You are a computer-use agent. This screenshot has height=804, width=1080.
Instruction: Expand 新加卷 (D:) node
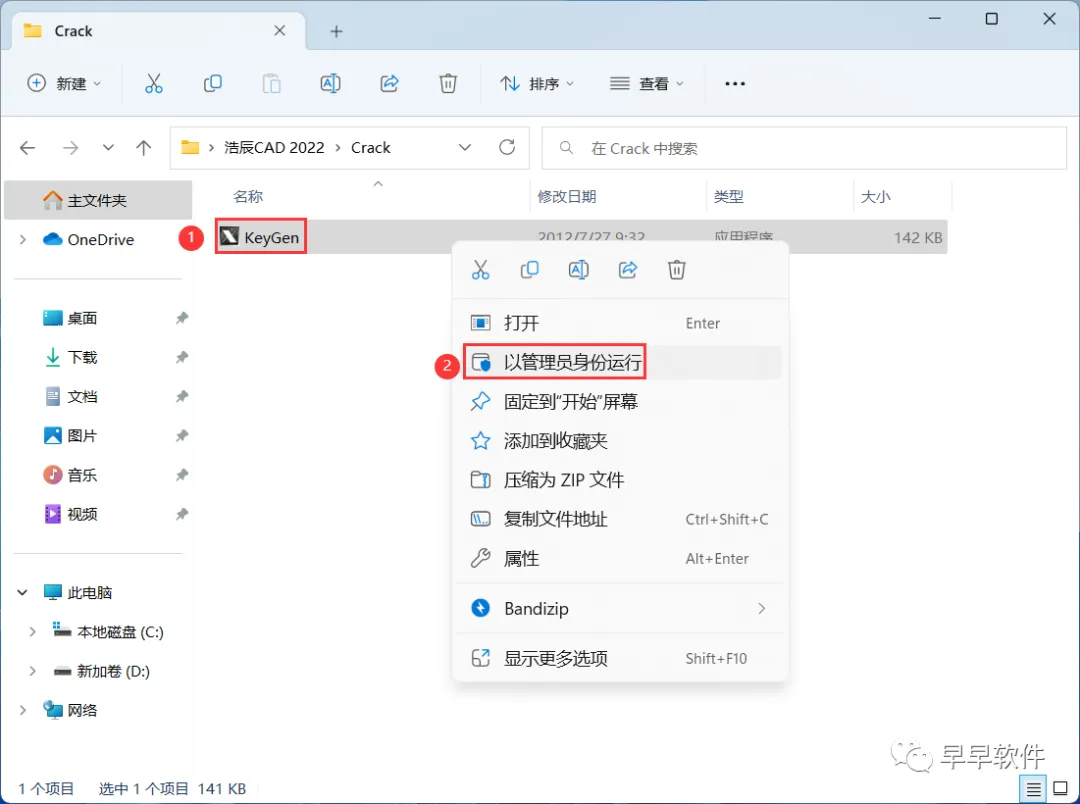[x=32, y=671]
